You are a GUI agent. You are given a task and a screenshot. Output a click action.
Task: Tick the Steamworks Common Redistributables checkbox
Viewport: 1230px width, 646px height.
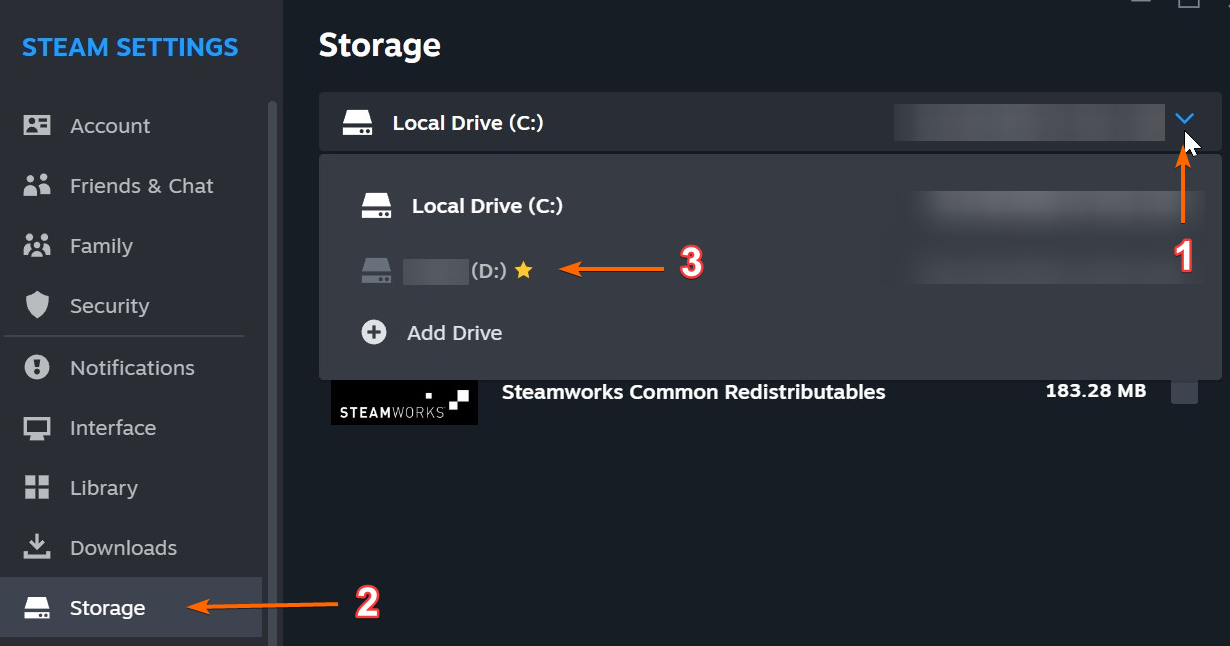1184,391
